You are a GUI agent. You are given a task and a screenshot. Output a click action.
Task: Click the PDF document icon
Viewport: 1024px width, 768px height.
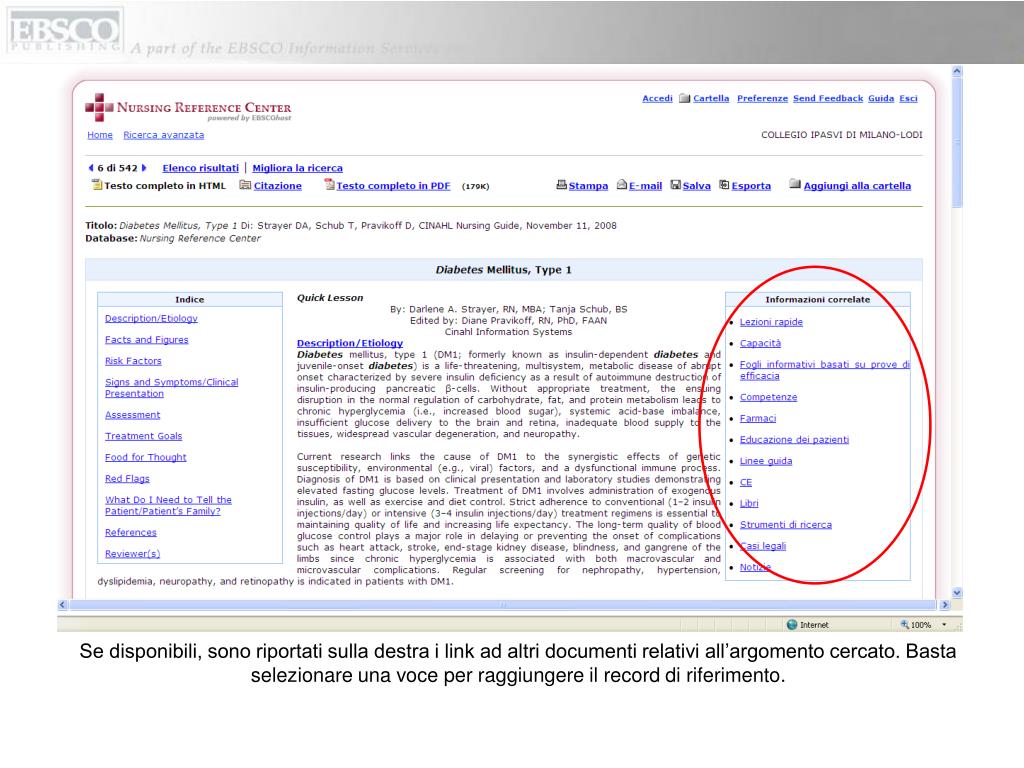[x=330, y=185]
